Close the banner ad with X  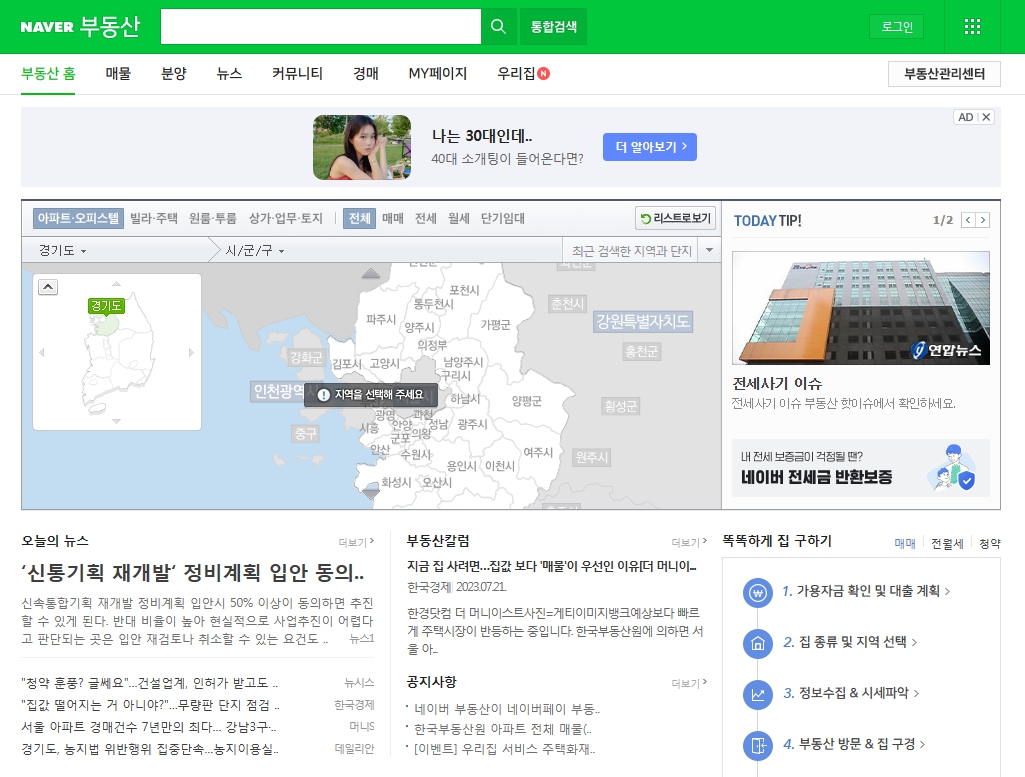click(986, 117)
